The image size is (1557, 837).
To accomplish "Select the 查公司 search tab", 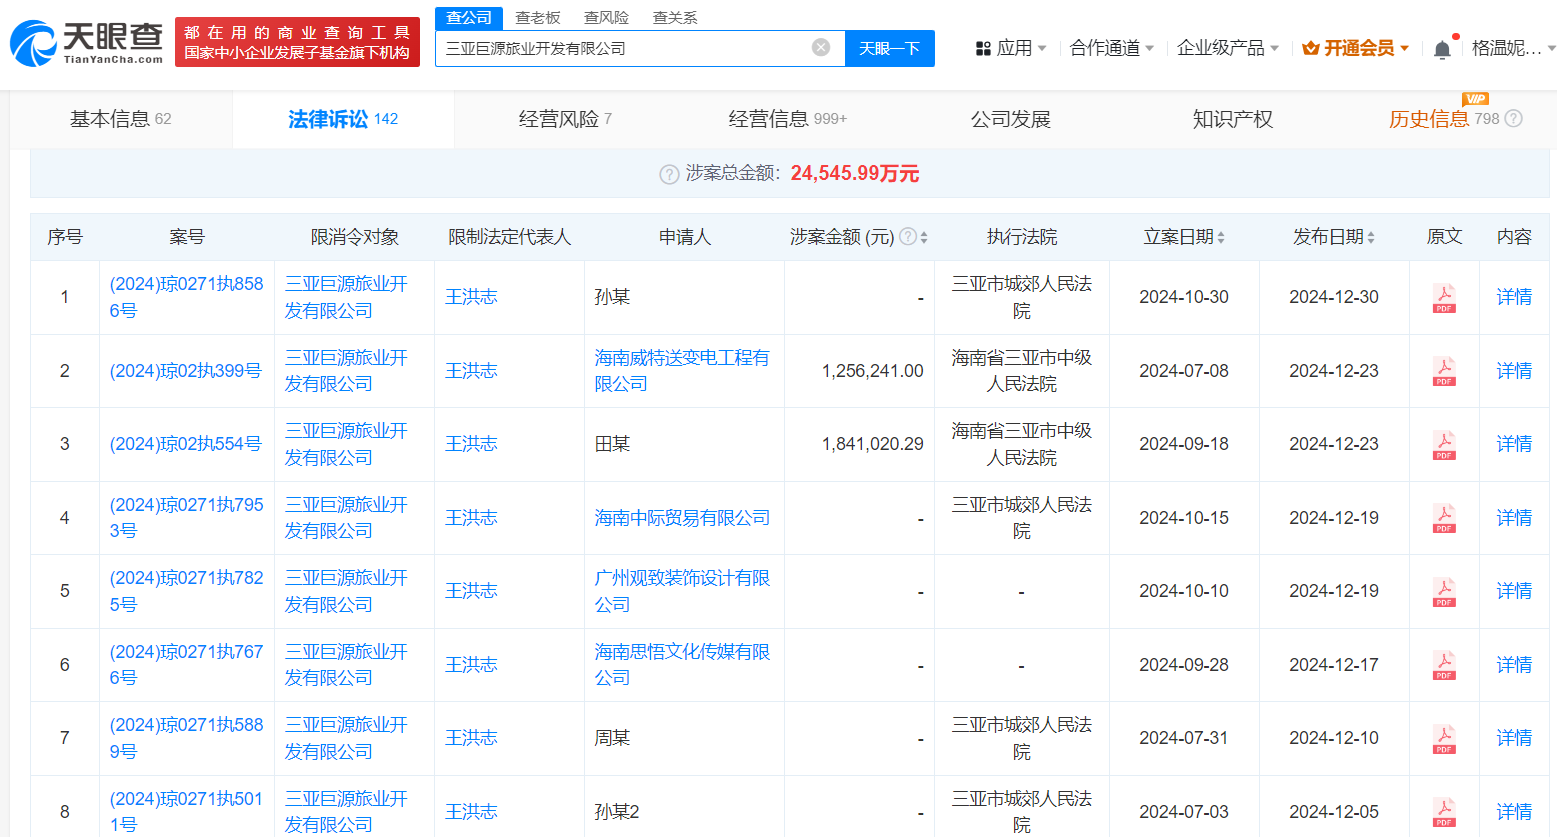I will 469,17.
